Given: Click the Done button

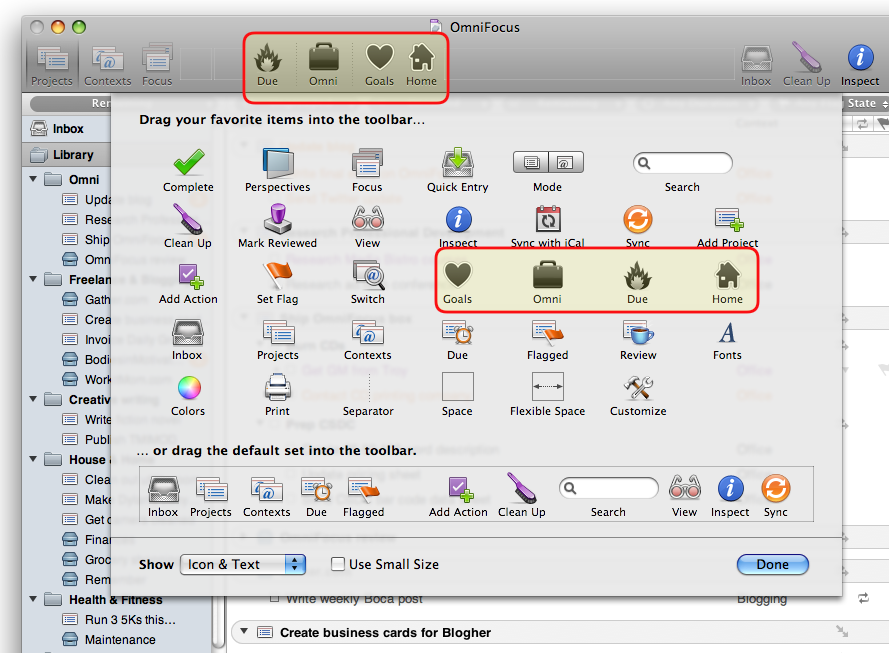Looking at the screenshot, I should click(x=772, y=565).
